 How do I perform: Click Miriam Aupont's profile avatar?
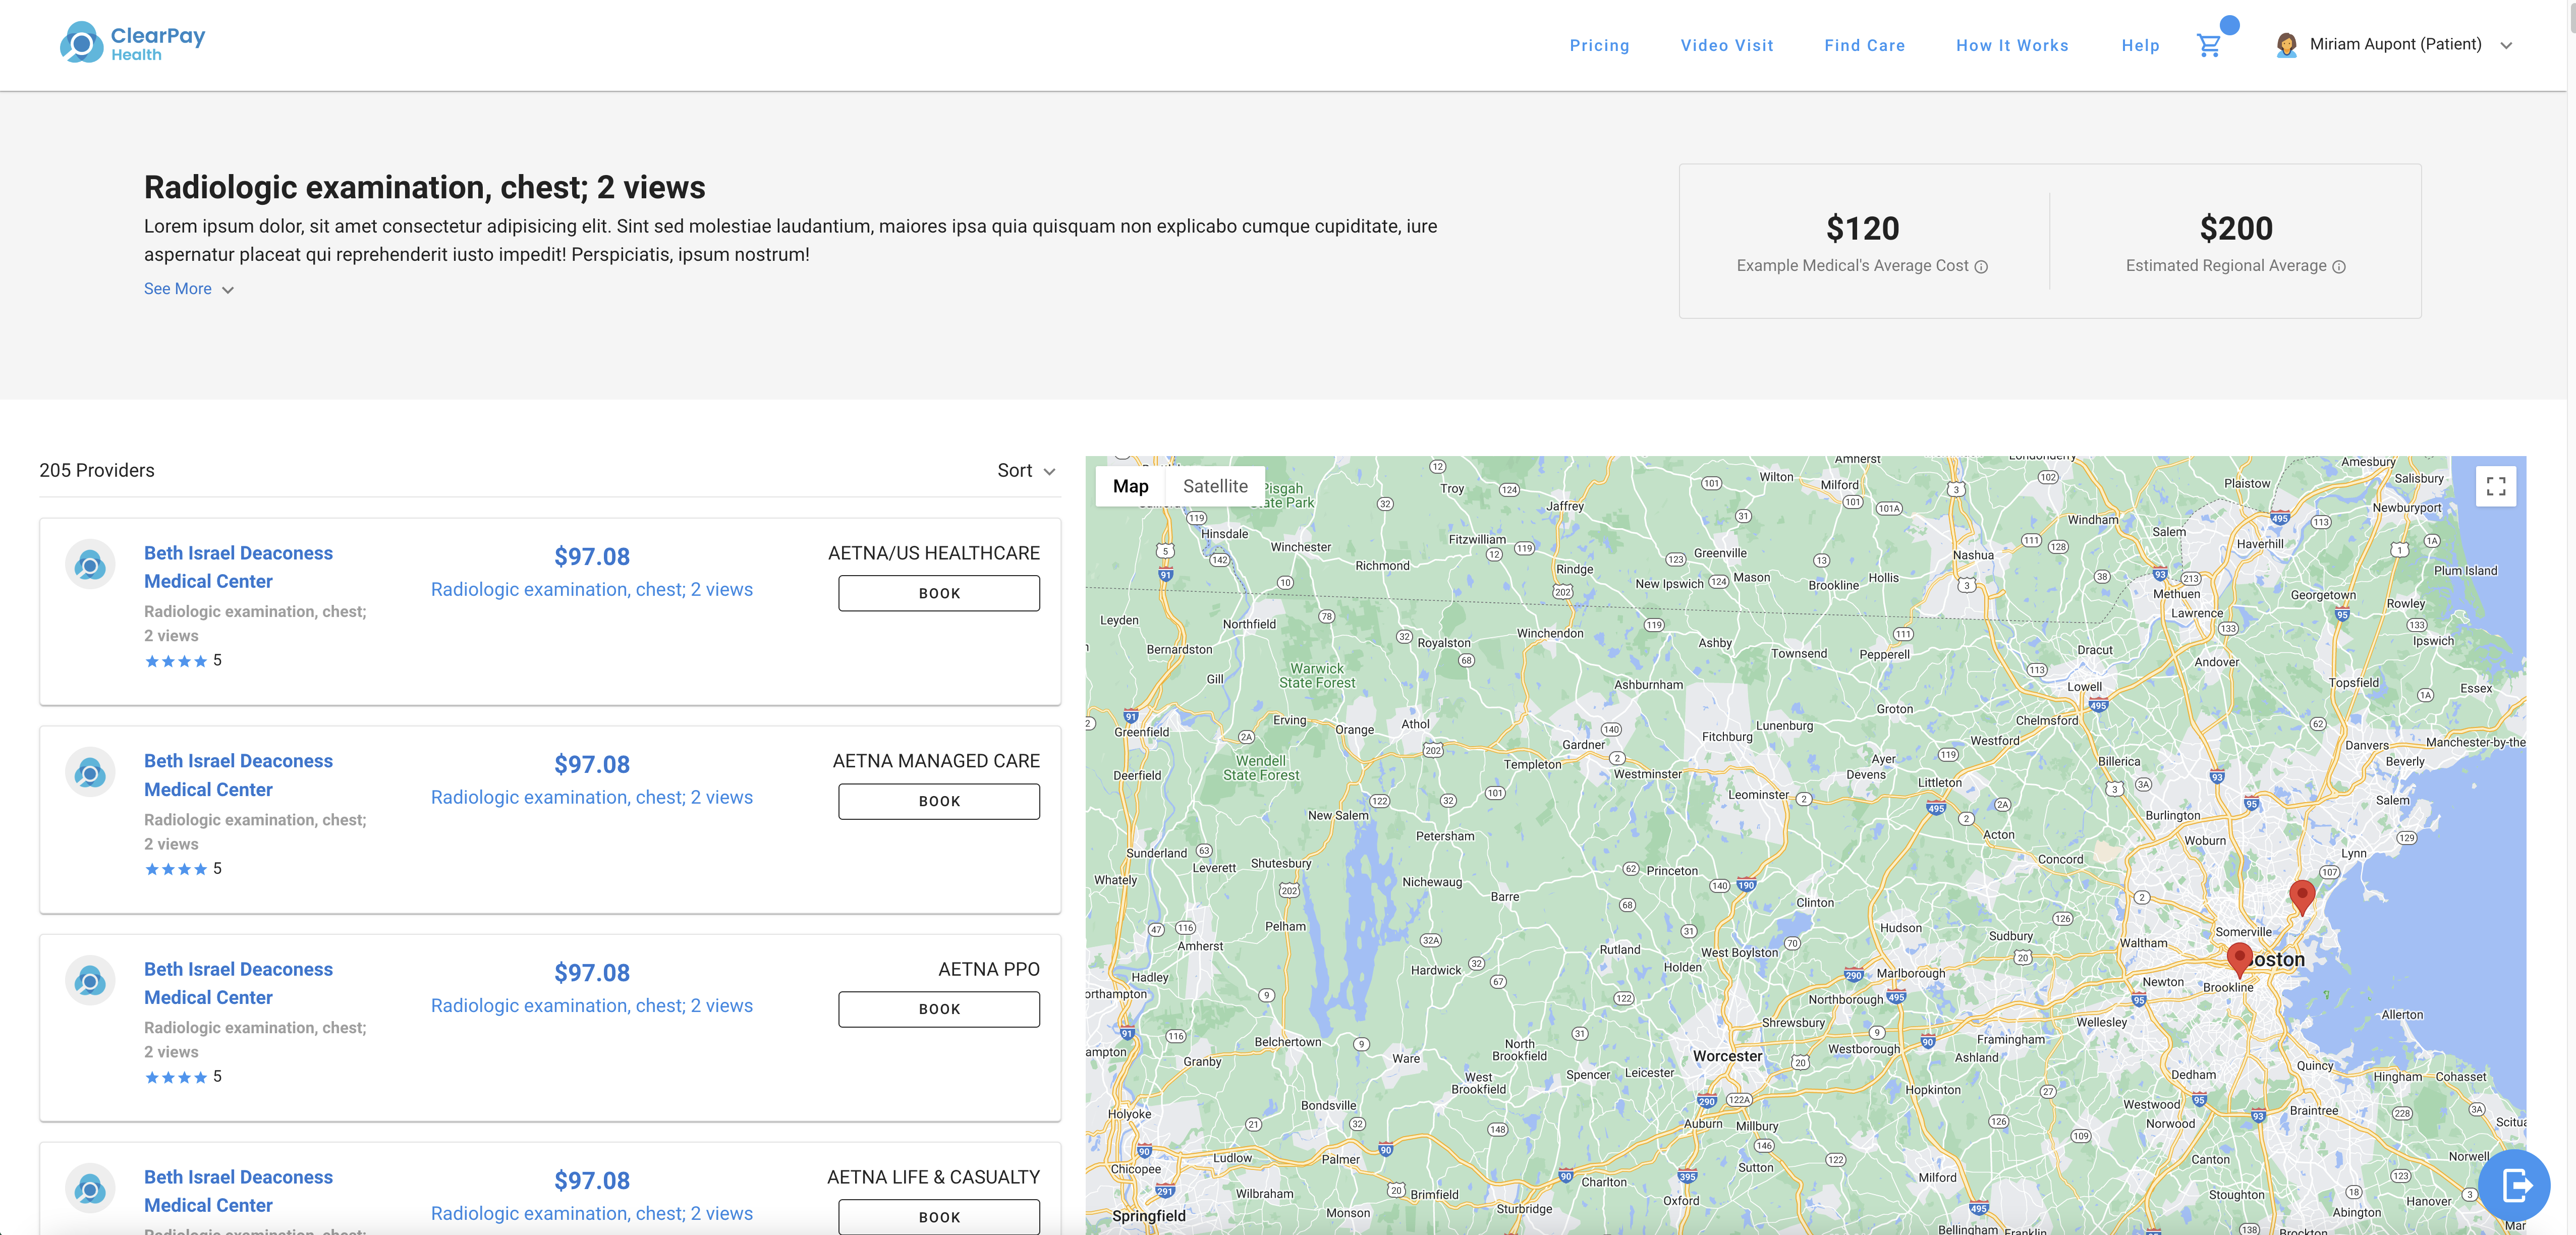coord(2286,45)
